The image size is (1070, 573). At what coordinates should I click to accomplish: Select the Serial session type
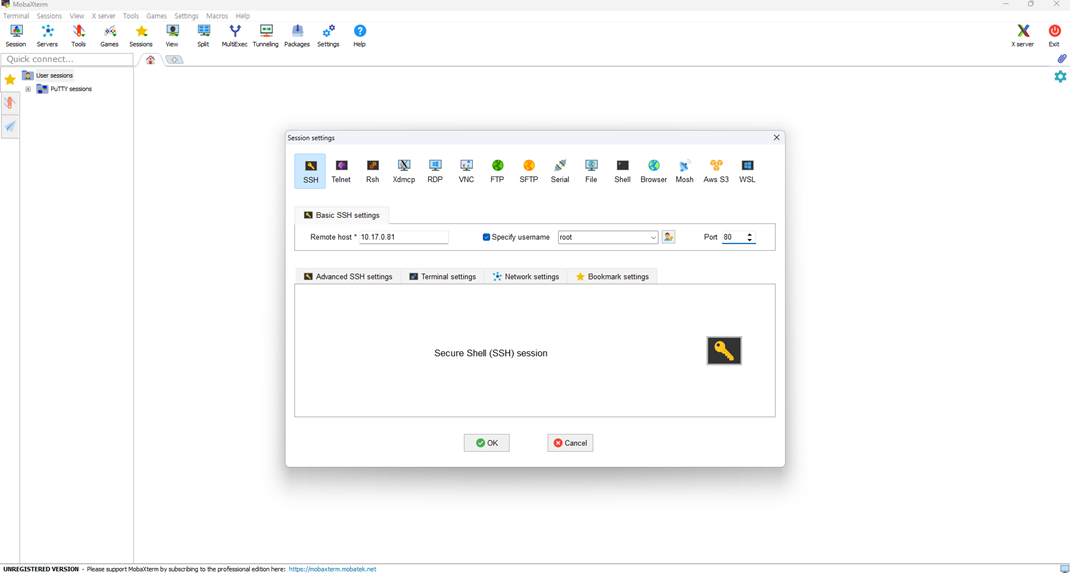point(560,171)
